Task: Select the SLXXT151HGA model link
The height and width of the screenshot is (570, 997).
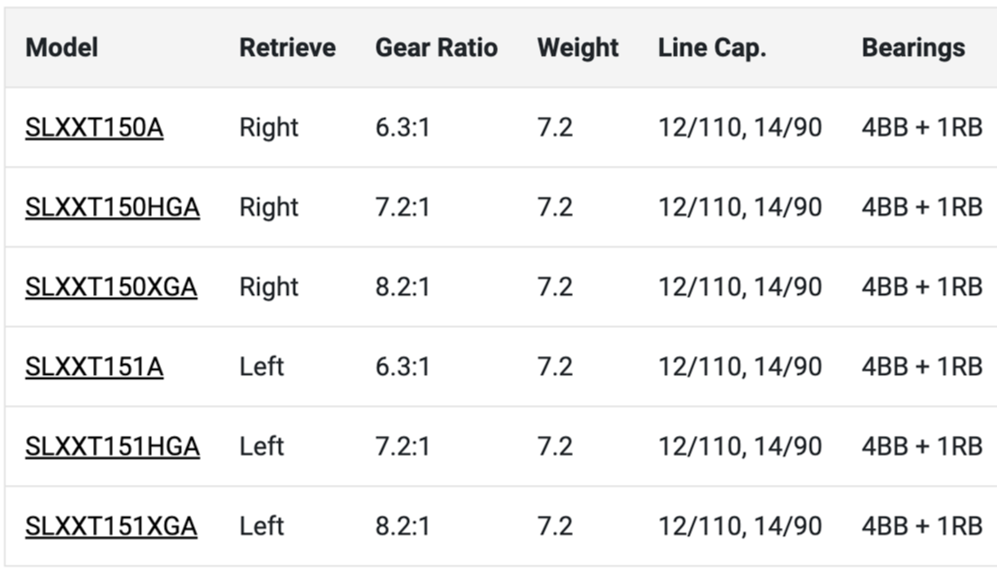Action: (112, 447)
